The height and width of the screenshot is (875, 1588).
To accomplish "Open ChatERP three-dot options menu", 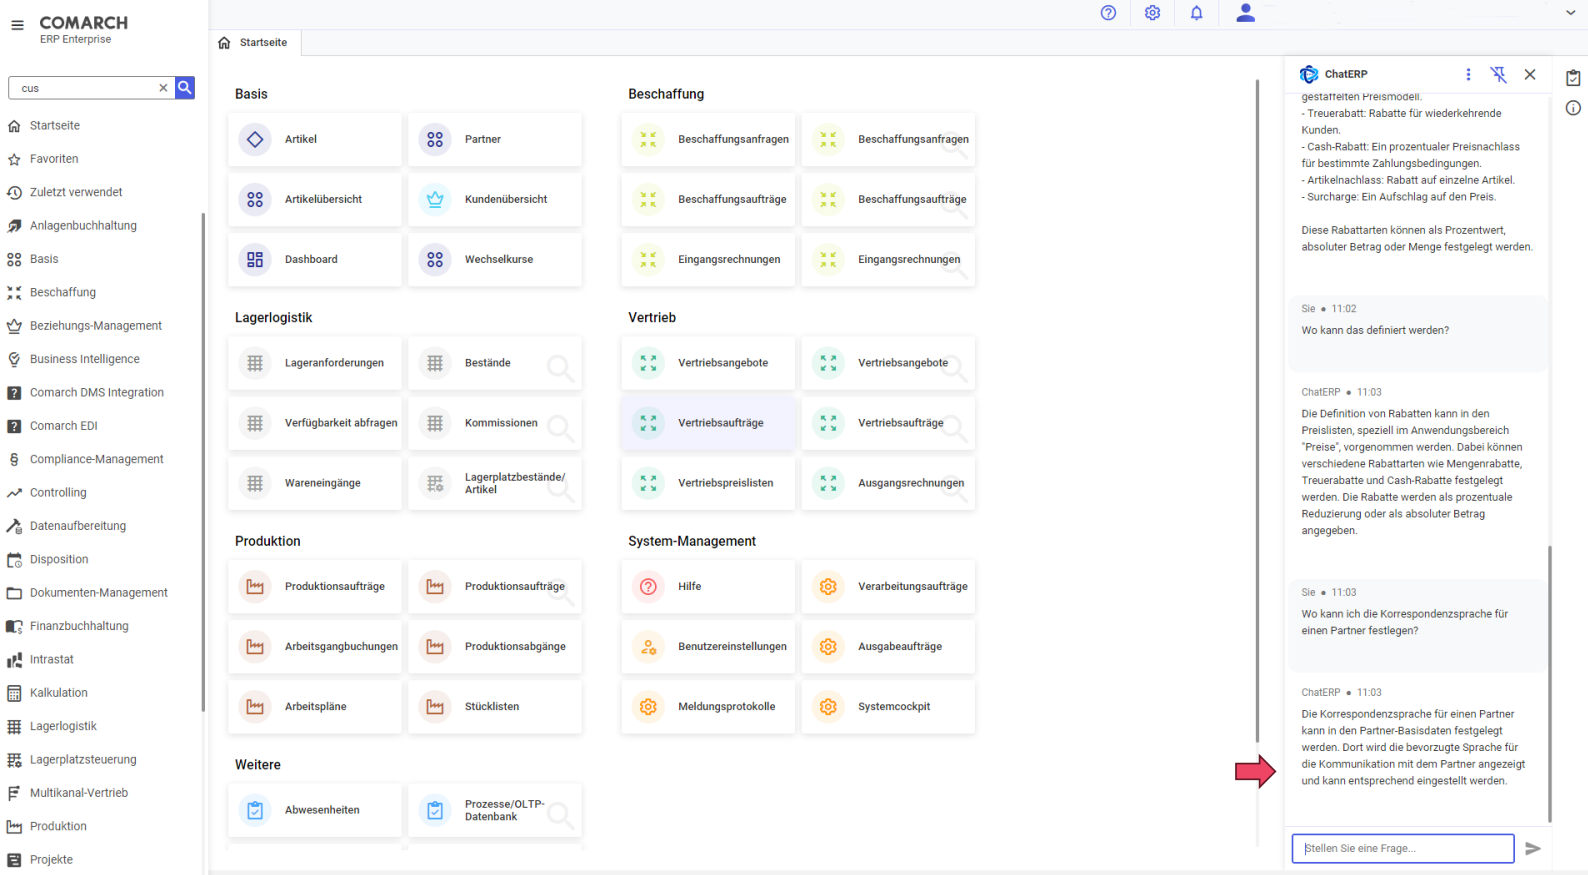I will [1468, 74].
